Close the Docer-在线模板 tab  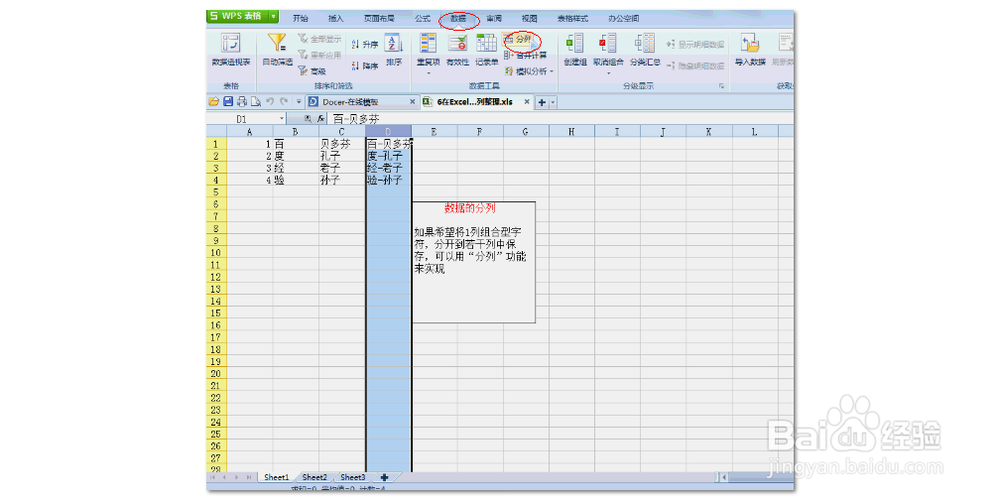tap(412, 102)
